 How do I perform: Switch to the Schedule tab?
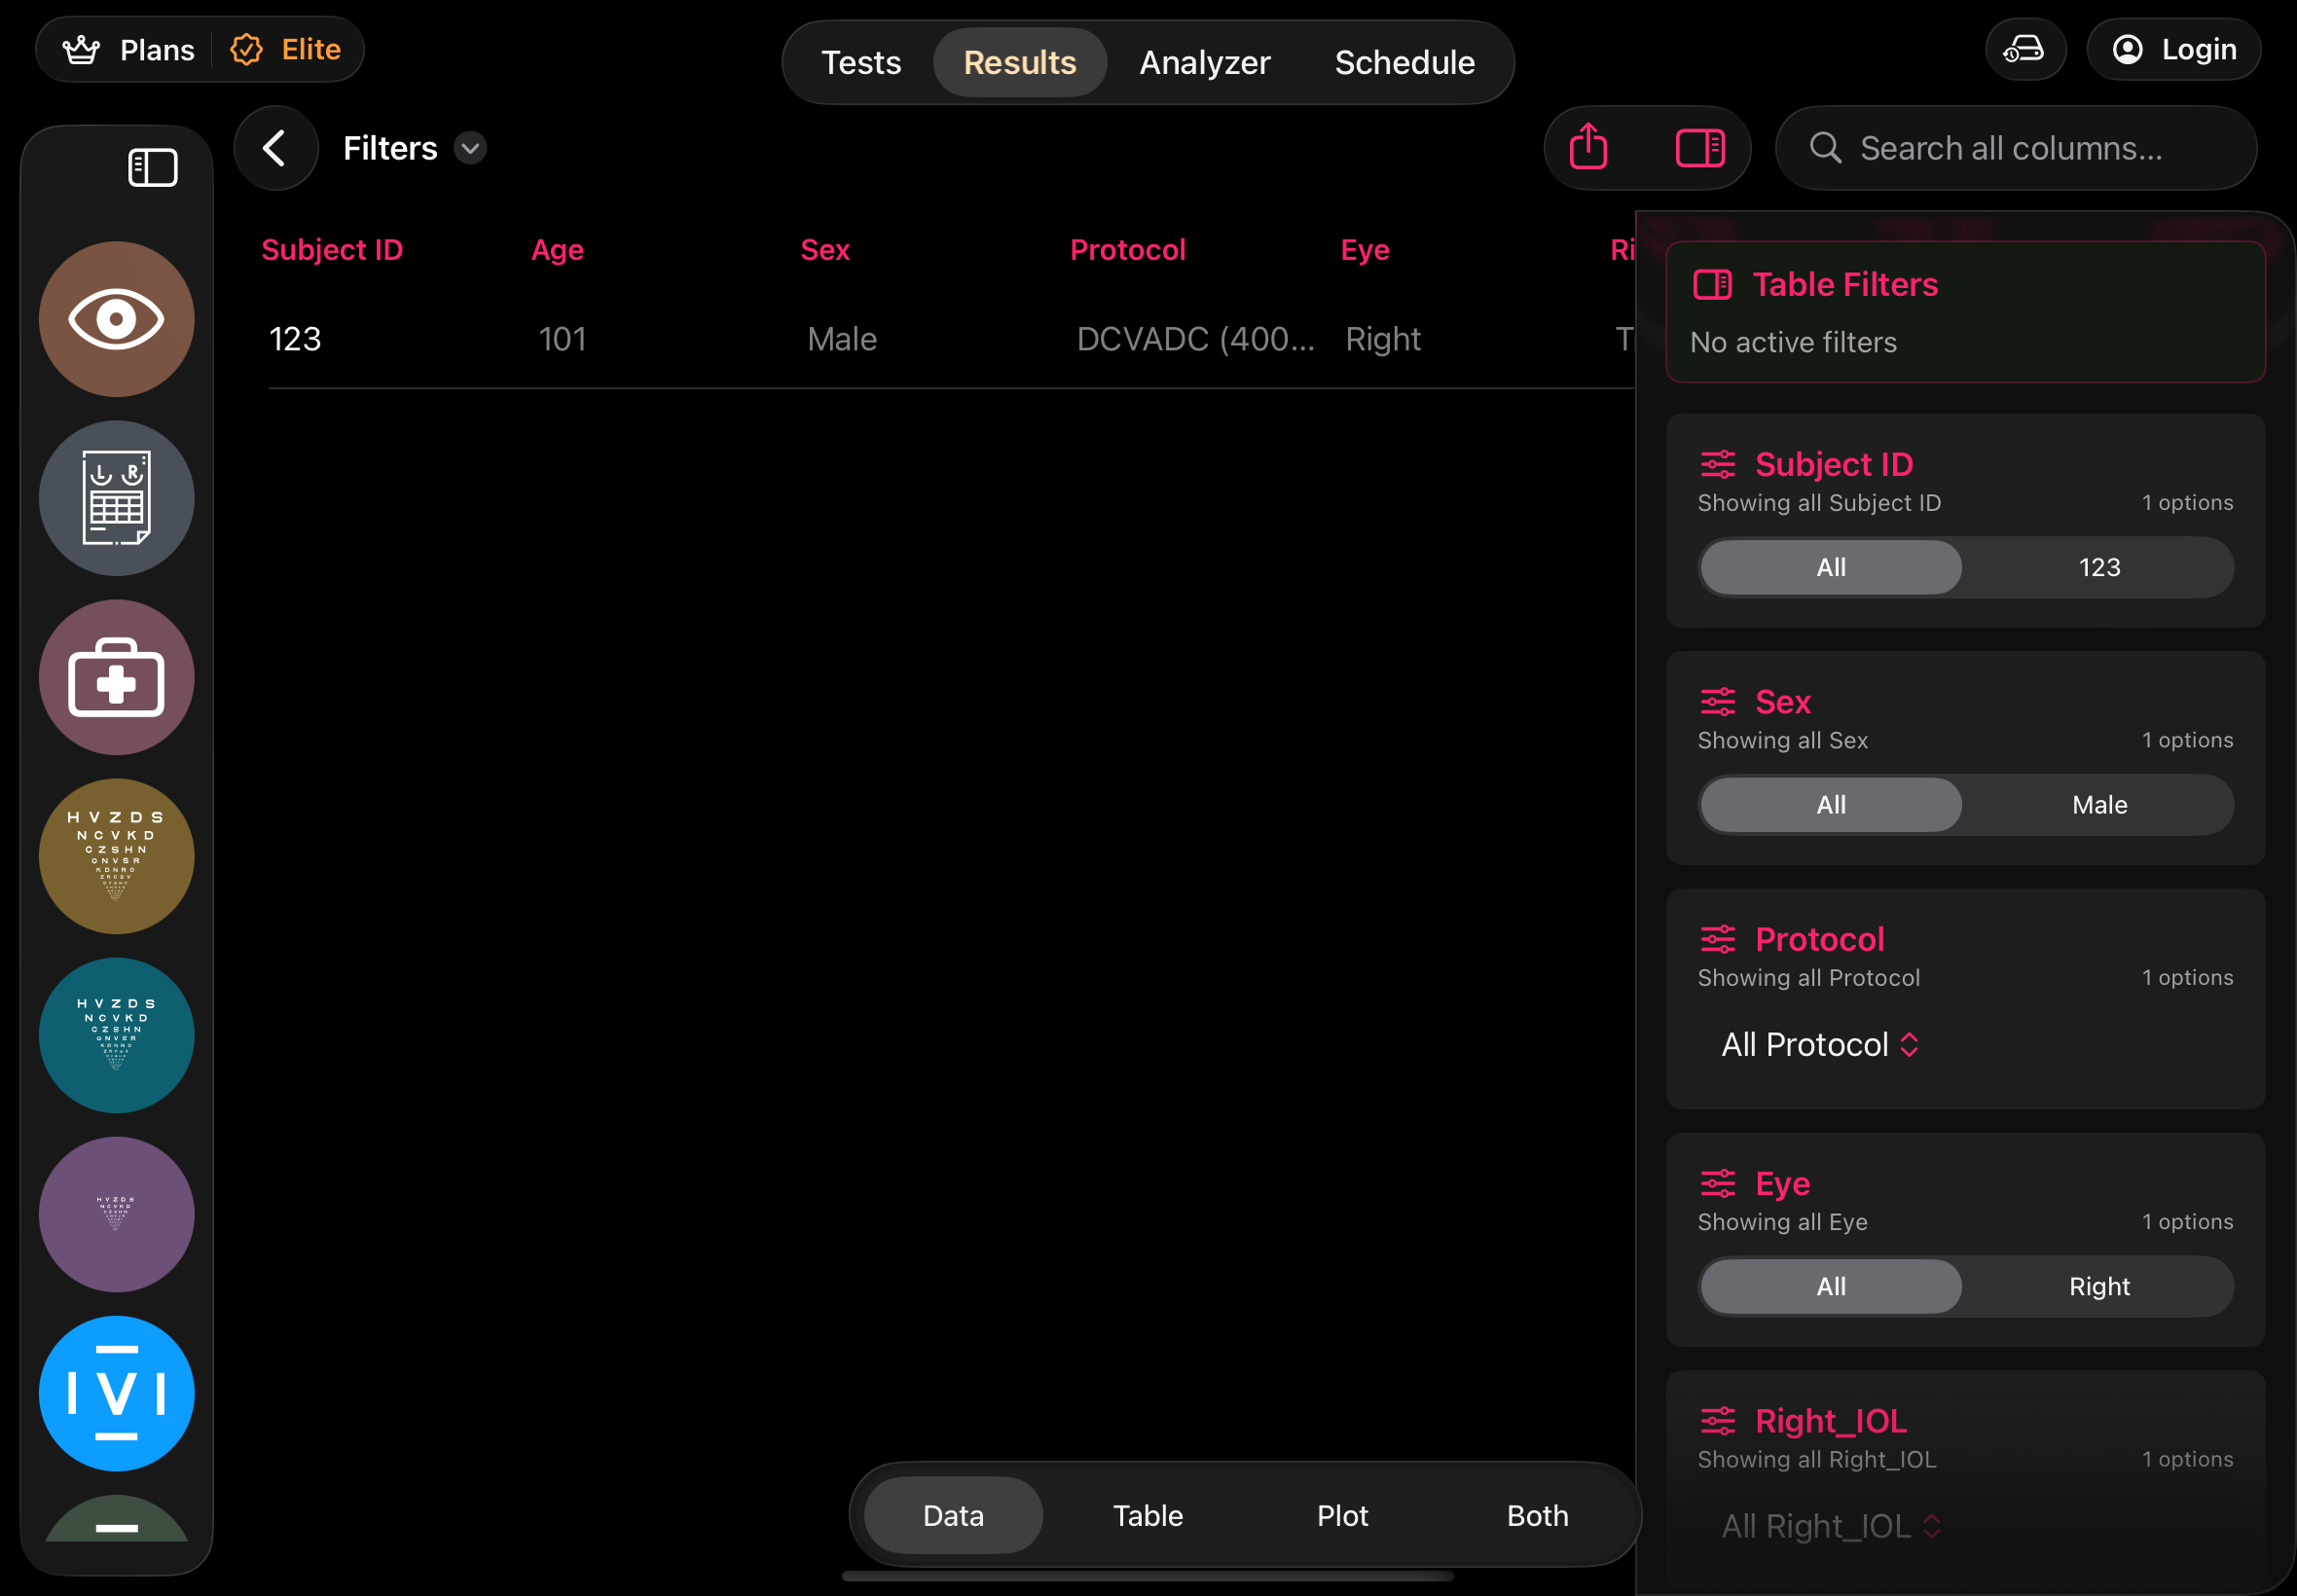tap(1405, 62)
